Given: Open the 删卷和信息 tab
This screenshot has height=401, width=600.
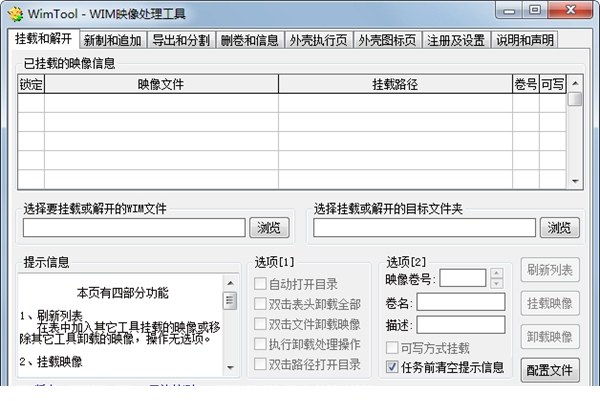Looking at the screenshot, I should coord(250,40).
